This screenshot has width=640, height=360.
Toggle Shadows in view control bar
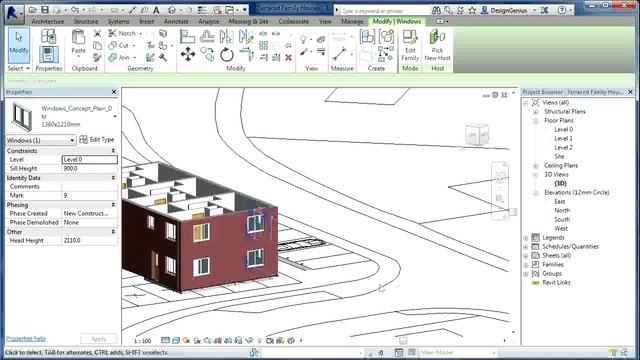[197, 340]
